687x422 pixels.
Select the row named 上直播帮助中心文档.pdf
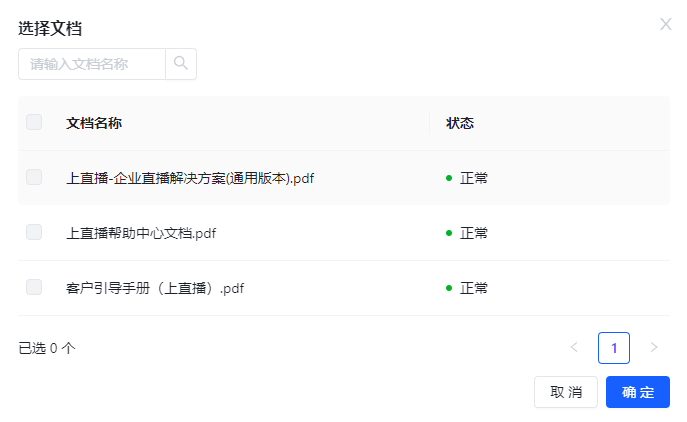click(344, 233)
